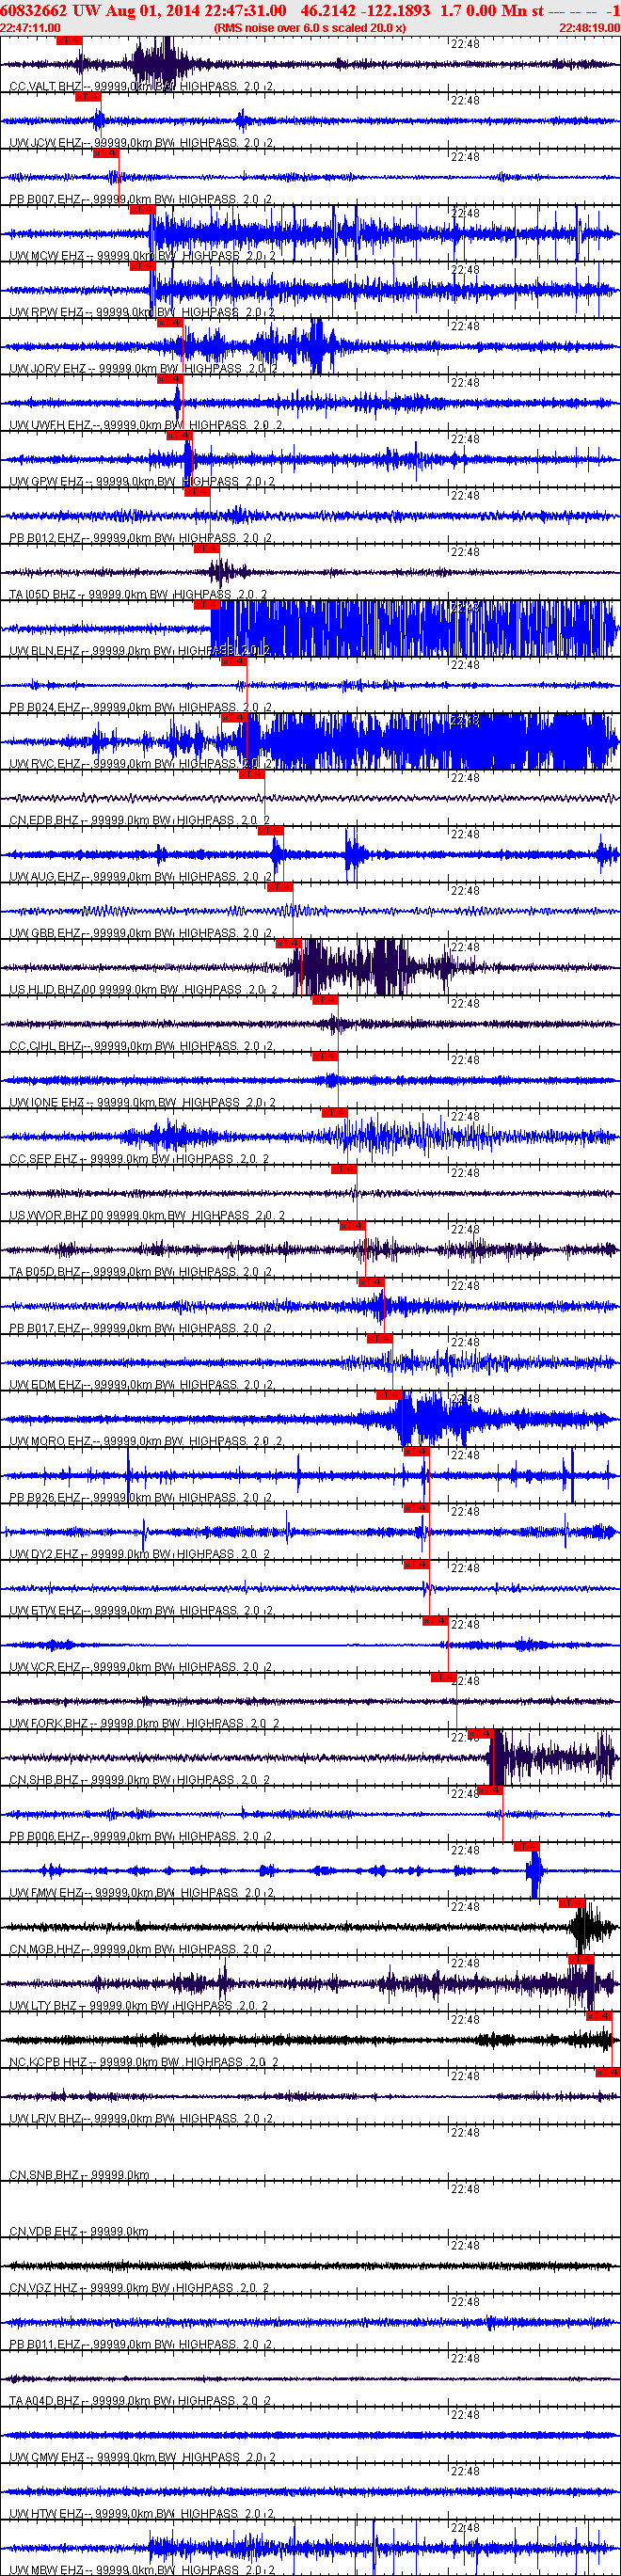Select the start time 22:47:11.00 label
This screenshot has width=621, height=2576.
[30, 28]
